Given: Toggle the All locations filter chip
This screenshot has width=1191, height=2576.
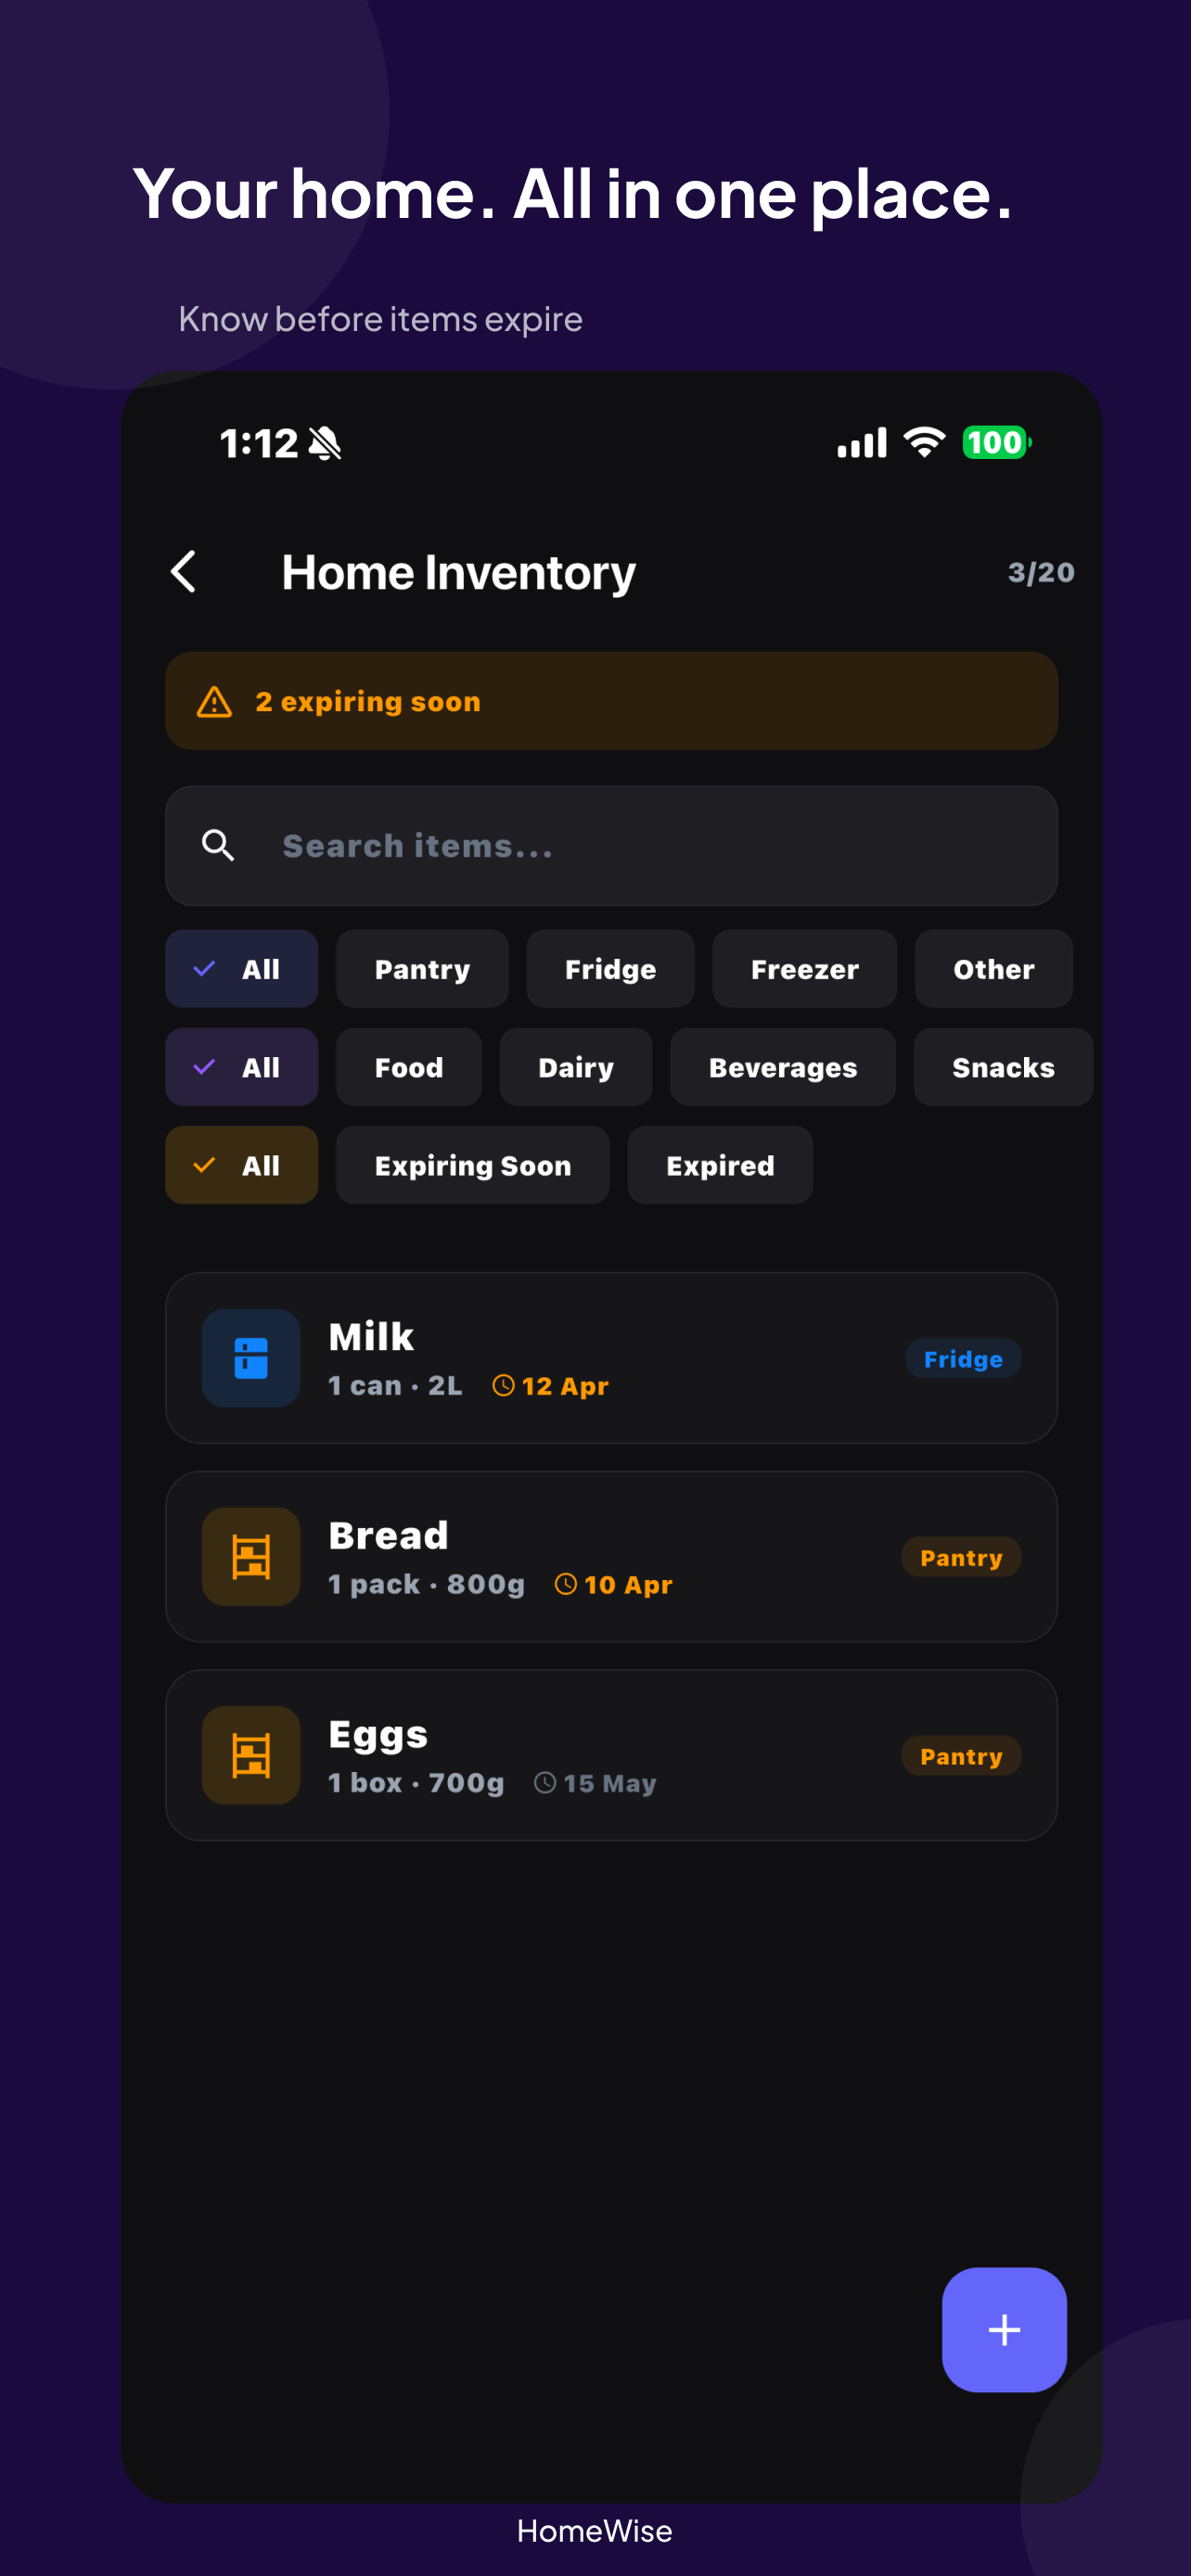Looking at the screenshot, I should [x=241, y=968].
